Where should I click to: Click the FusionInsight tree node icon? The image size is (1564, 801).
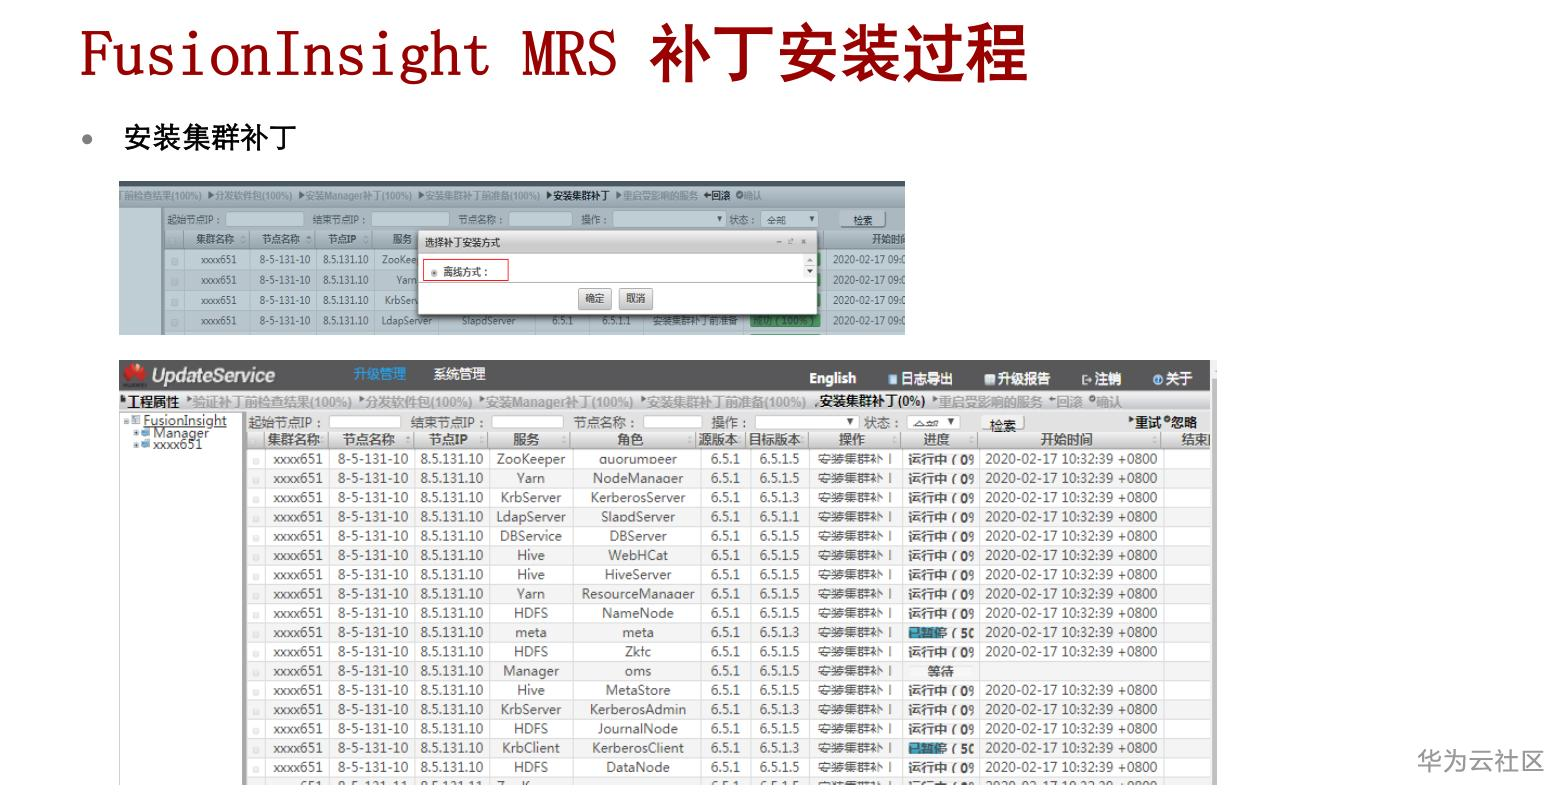136,421
